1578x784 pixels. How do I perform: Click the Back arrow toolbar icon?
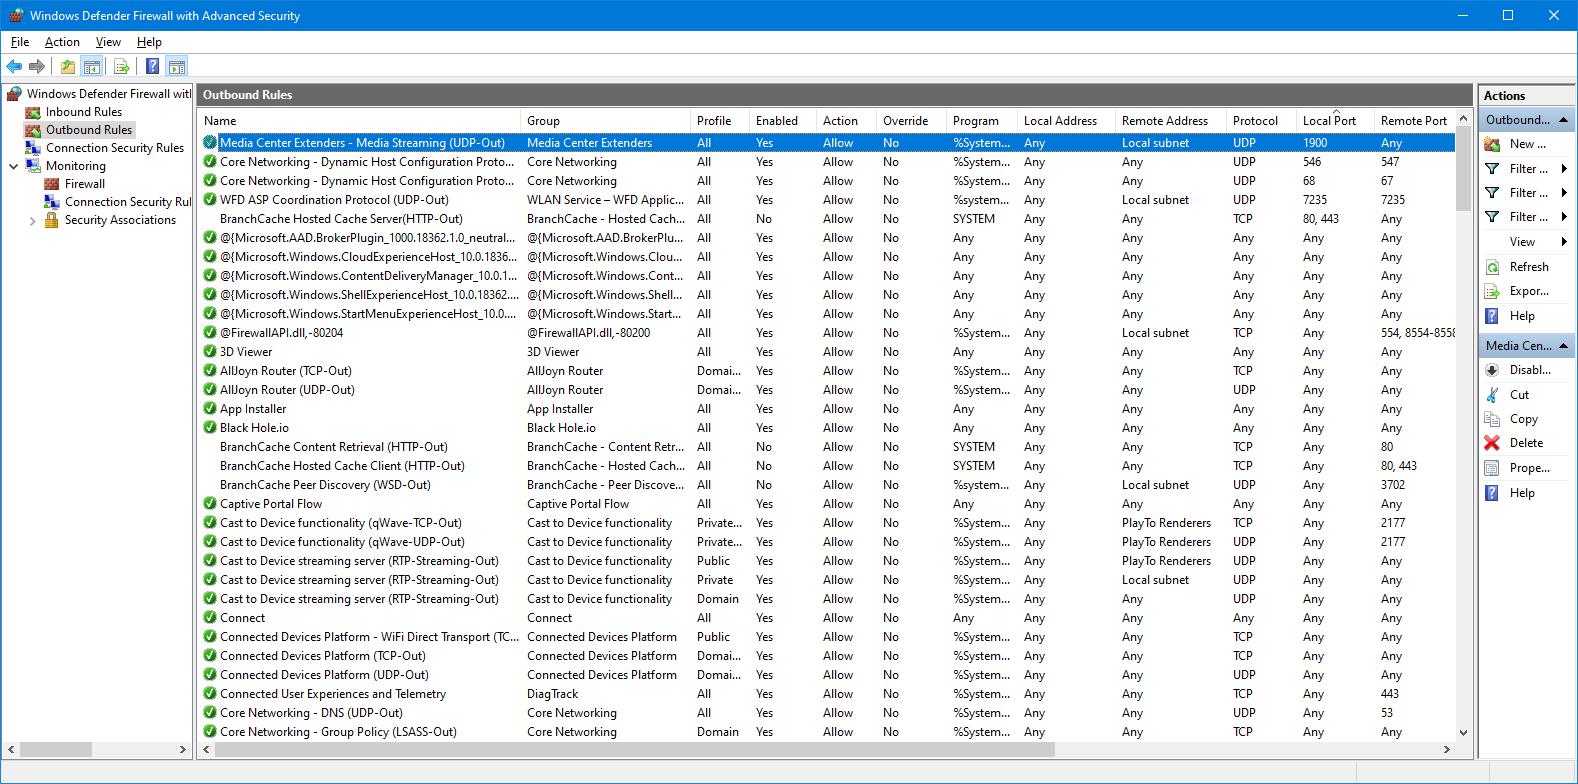pos(14,67)
